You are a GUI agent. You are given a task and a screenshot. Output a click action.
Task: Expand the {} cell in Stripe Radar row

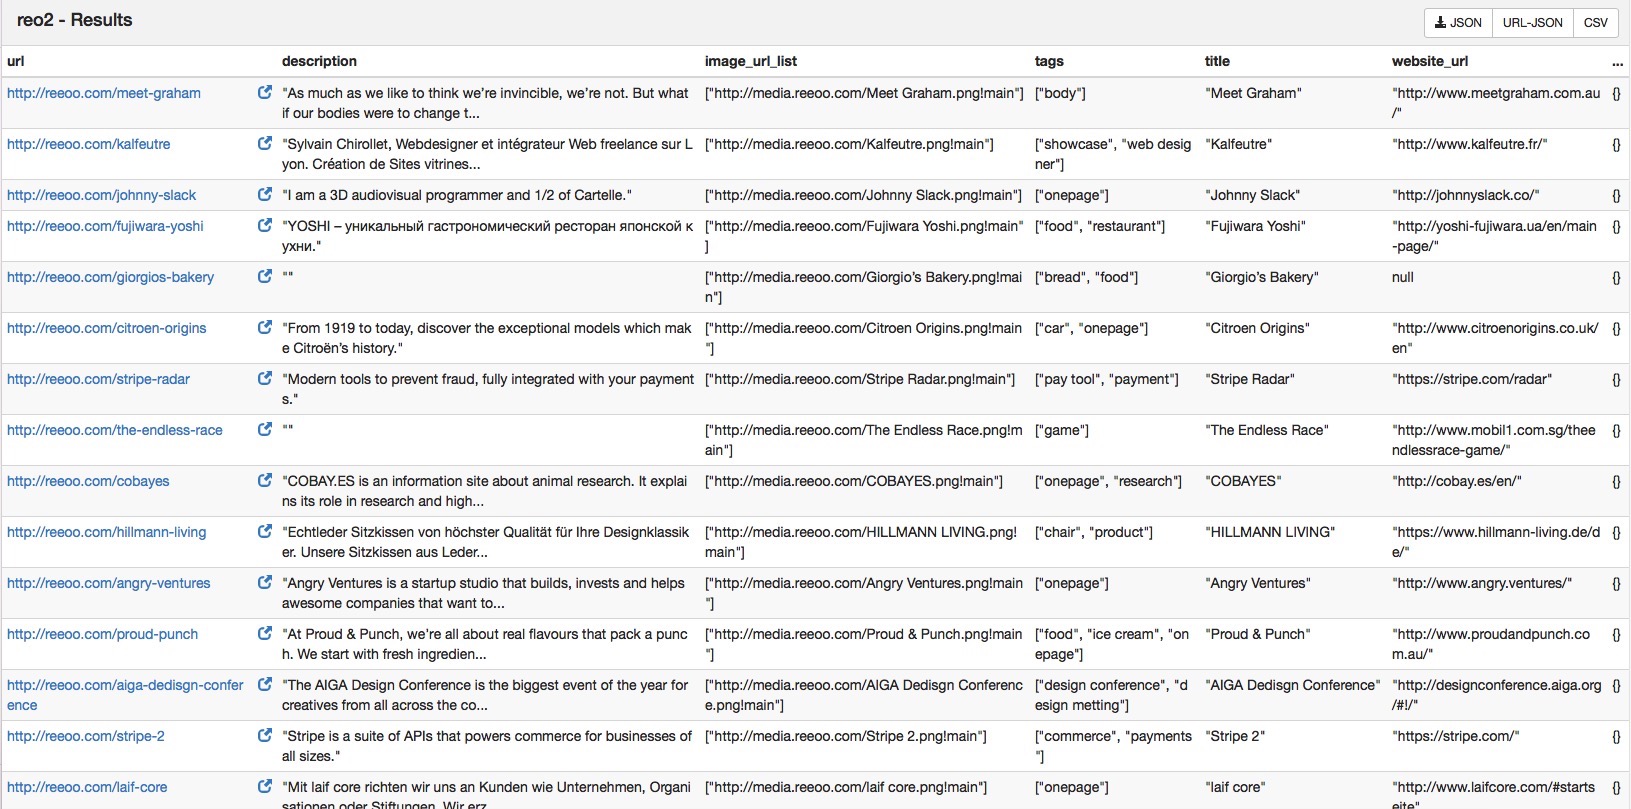pyautogui.click(x=1616, y=379)
